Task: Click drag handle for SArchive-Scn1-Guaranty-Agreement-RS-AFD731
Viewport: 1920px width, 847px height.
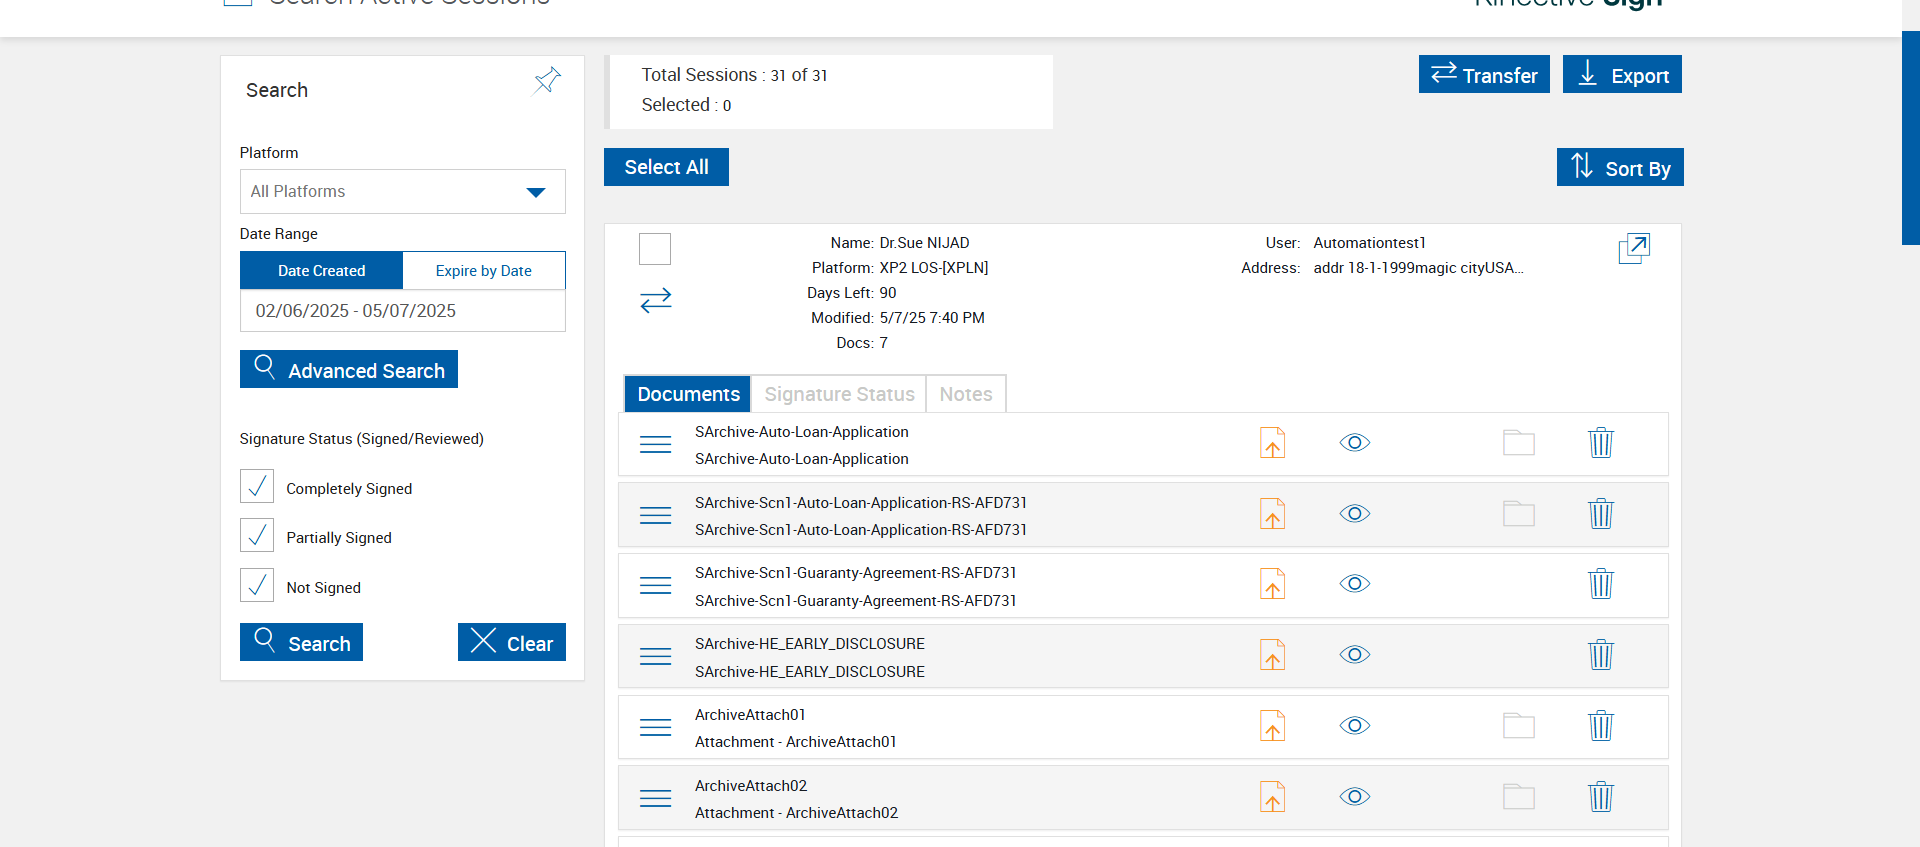Action: [655, 585]
